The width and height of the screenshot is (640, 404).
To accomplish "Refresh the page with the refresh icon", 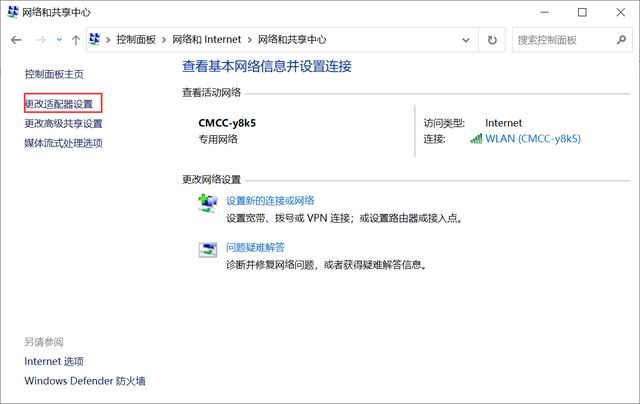I will click(x=492, y=40).
